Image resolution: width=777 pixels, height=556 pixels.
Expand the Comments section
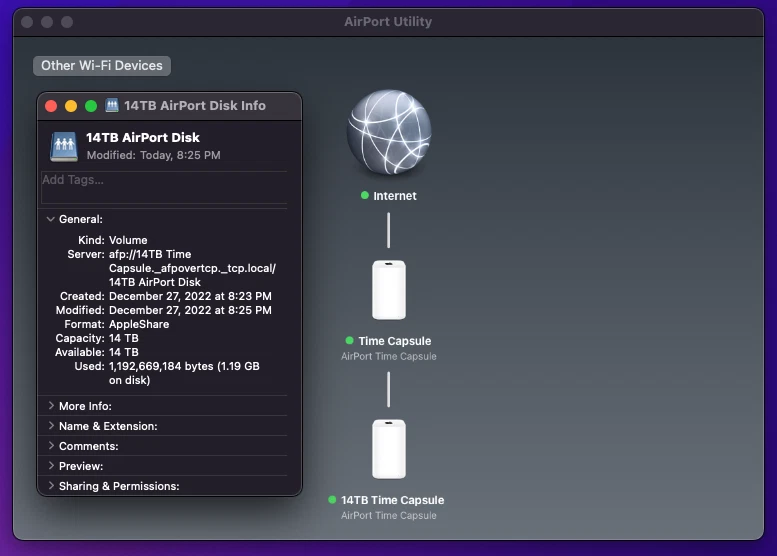click(51, 445)
